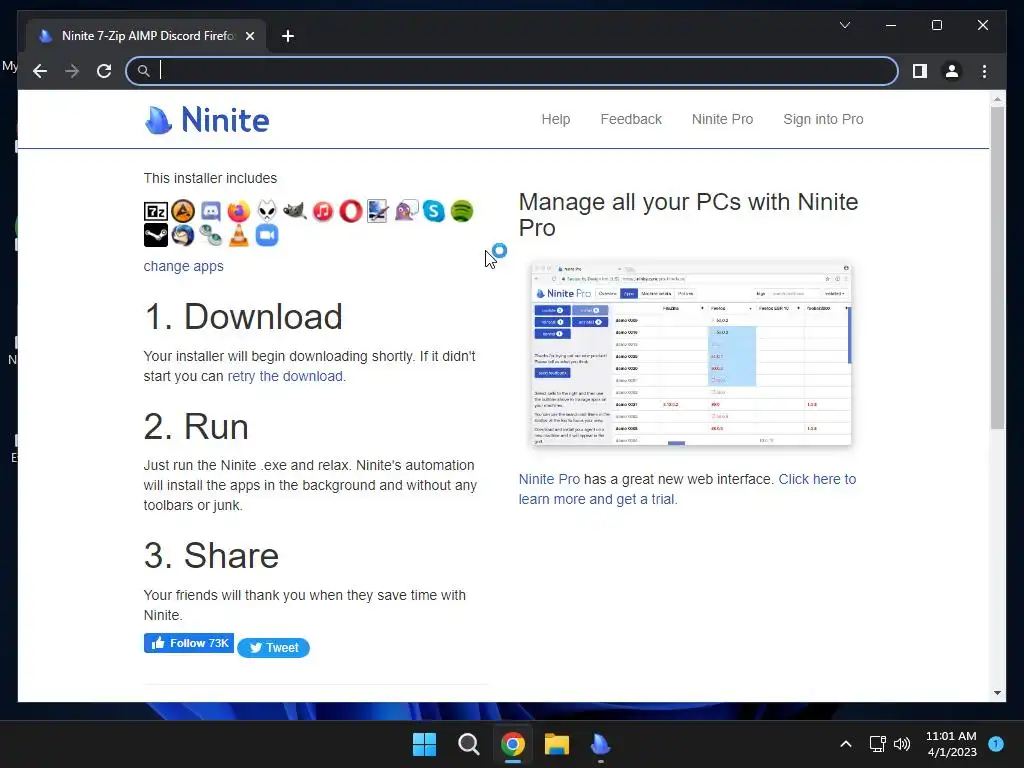Open Windows taskbar search

coord(469,744)
